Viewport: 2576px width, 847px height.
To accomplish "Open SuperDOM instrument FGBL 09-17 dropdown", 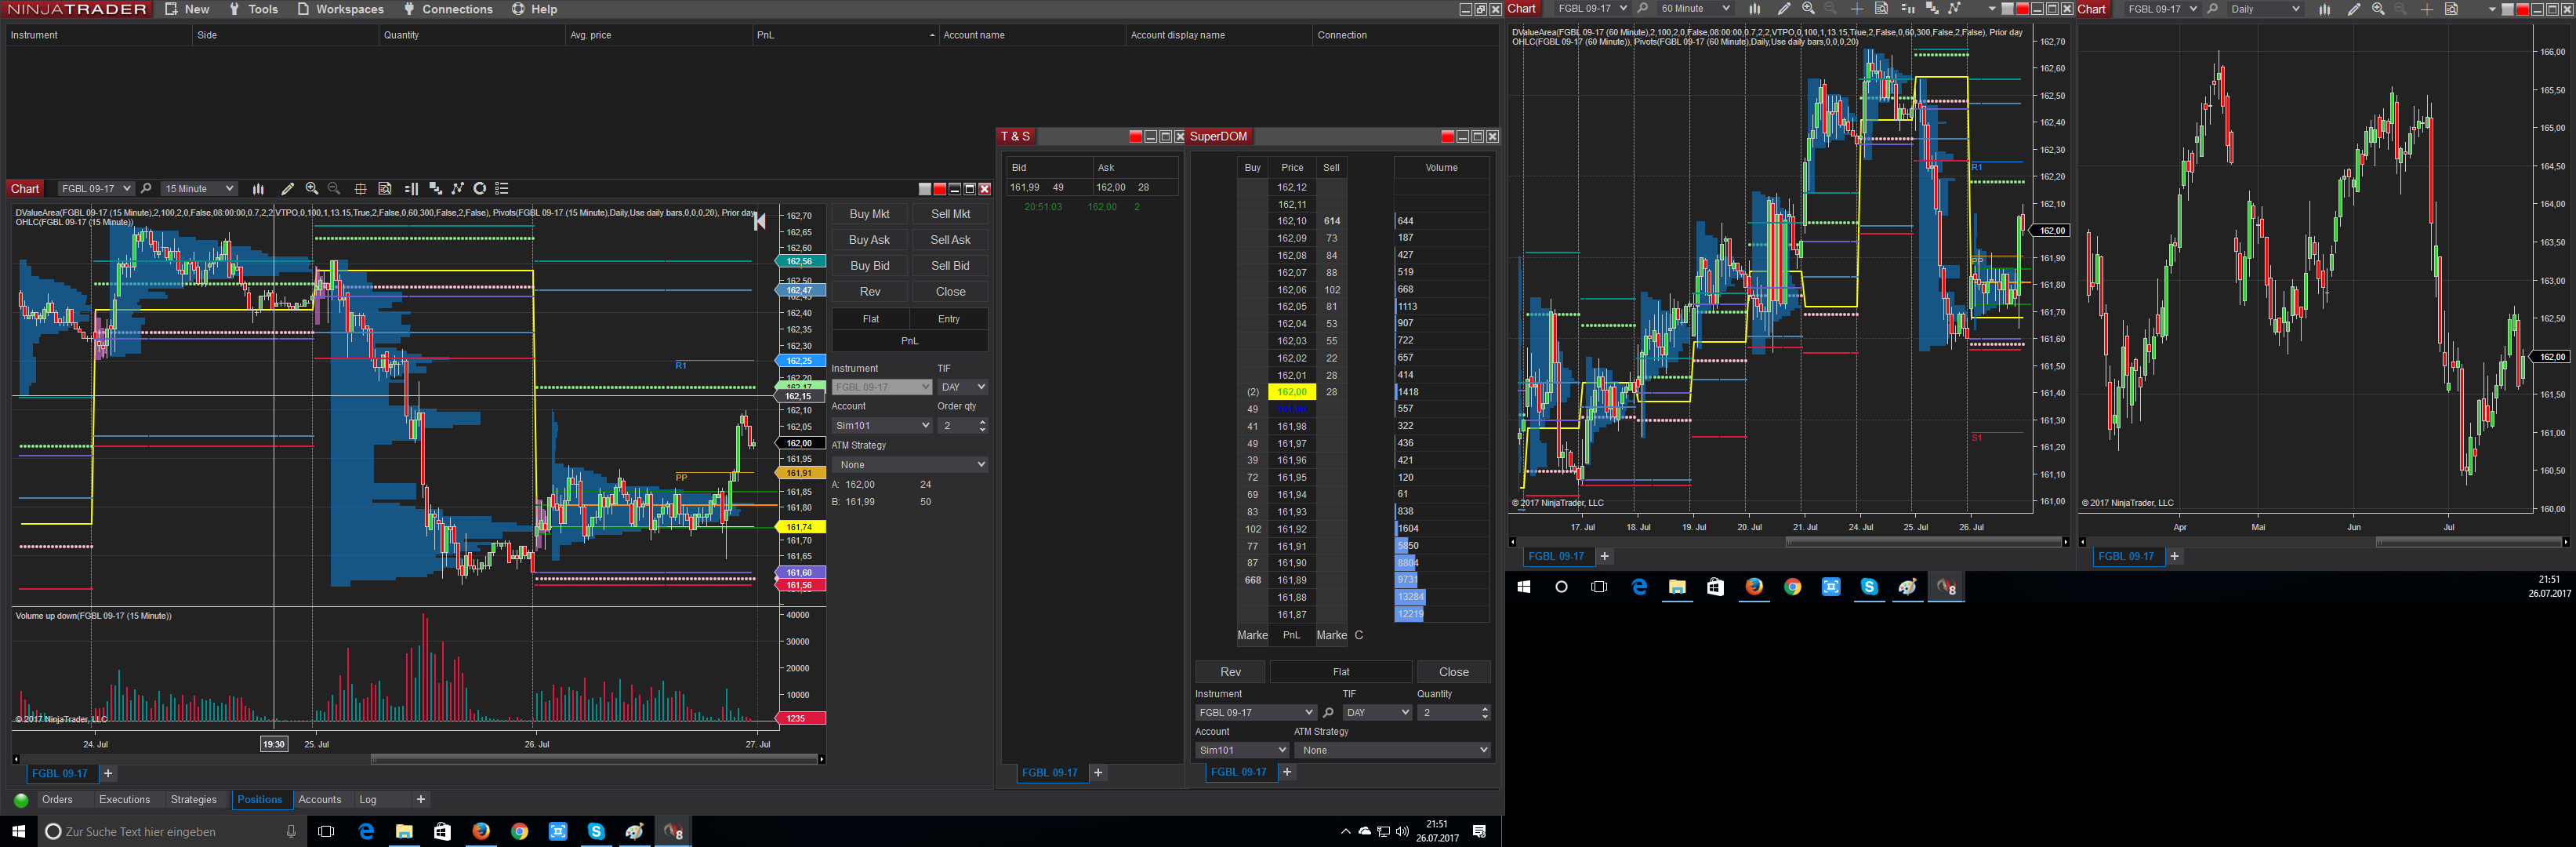I will tap(1255, 713).
